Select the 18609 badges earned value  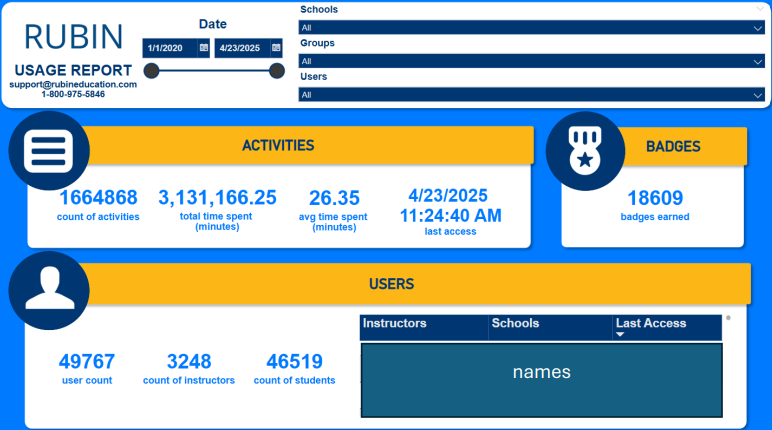(x=655, y=198)
